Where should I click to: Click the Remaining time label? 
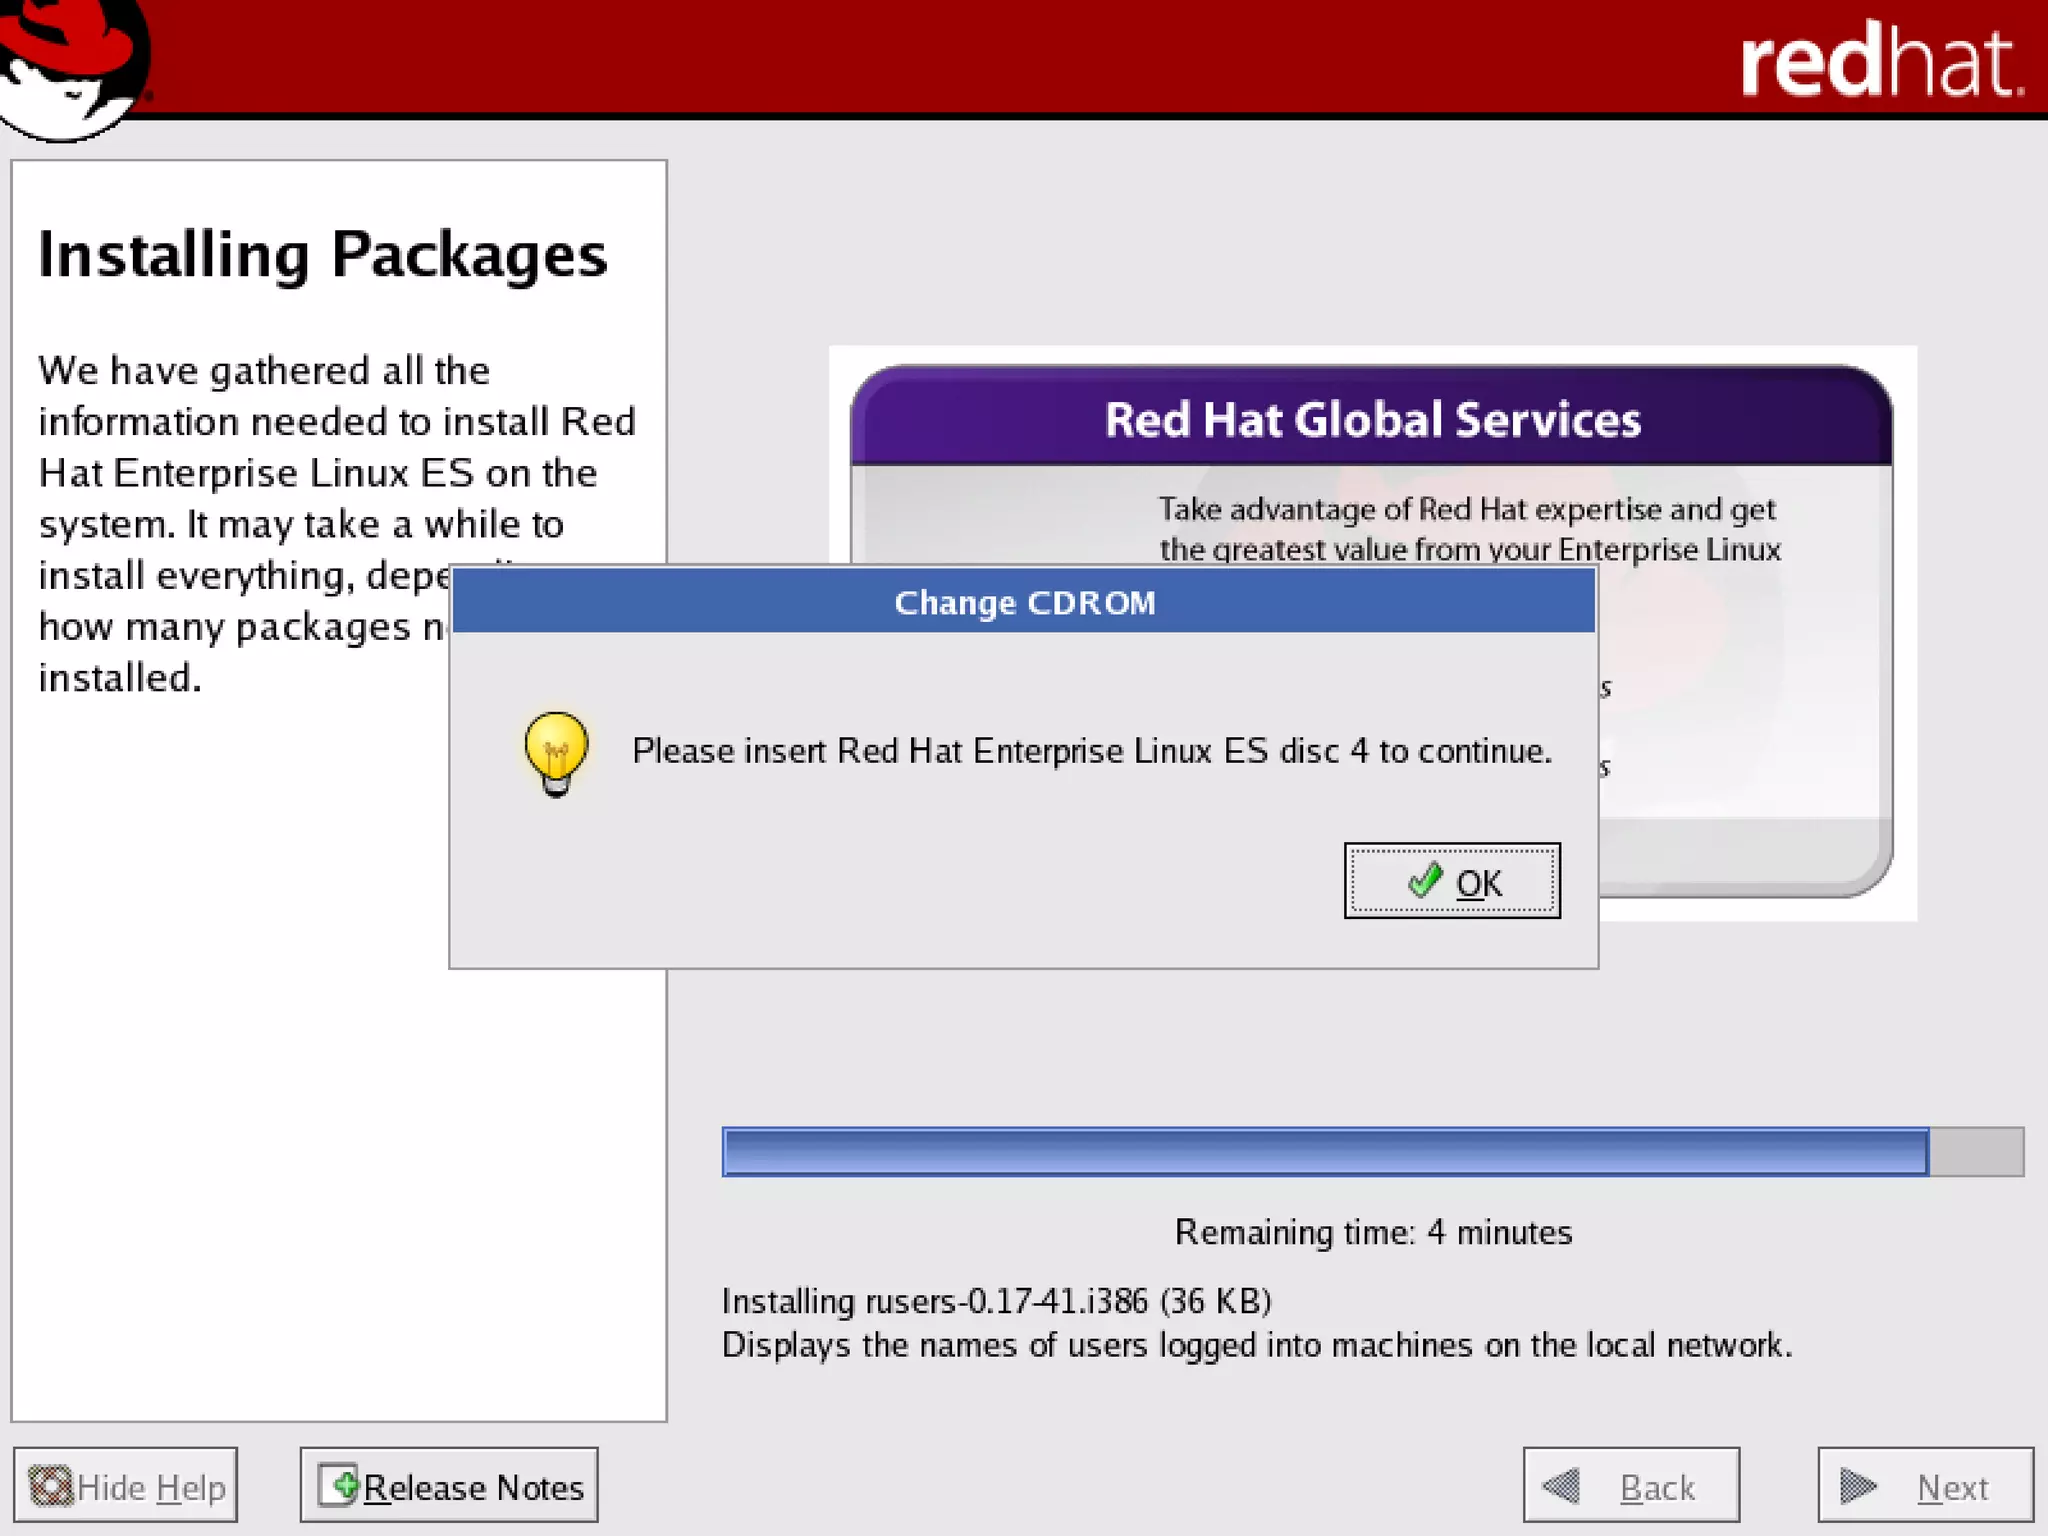(1372, 1232)
